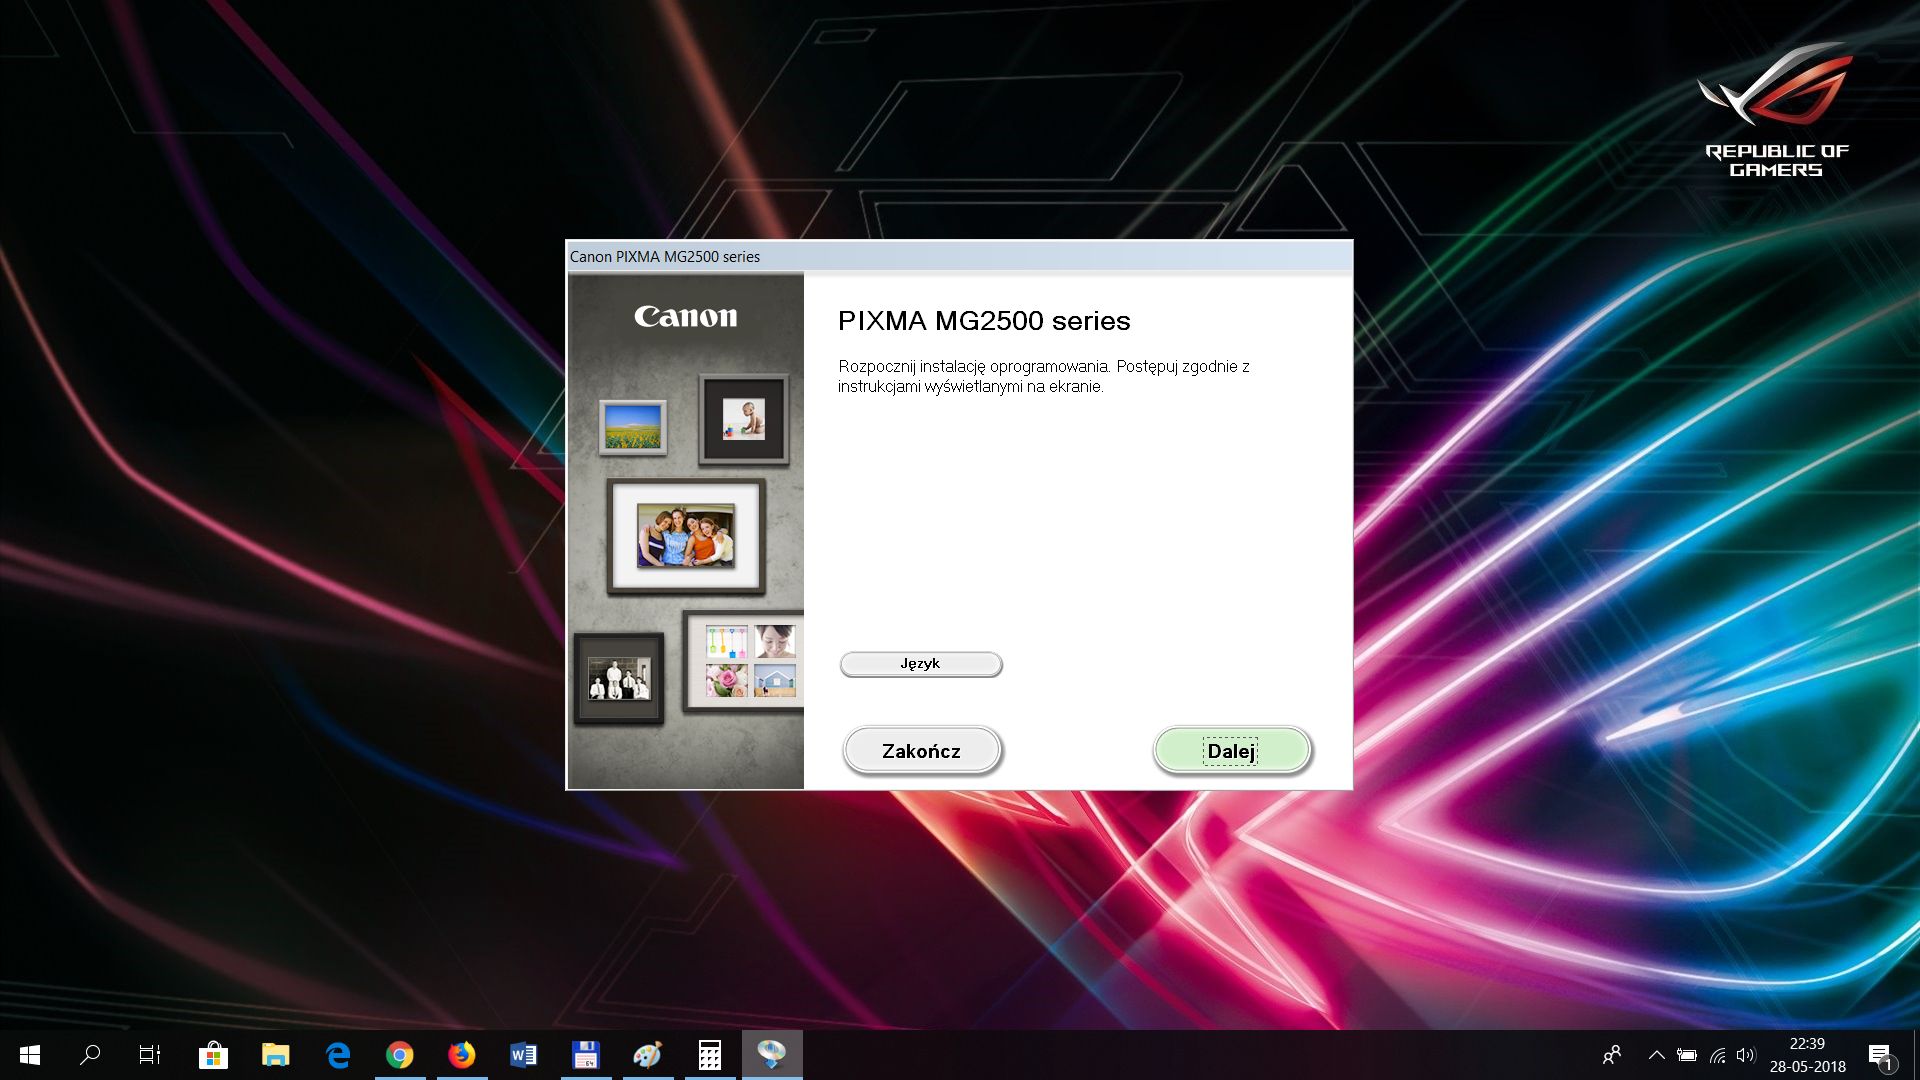The width and height of the screenshot is (1920, 1080).
Task: Open File Explorer from the taskbar
Action: point(278,1055)
